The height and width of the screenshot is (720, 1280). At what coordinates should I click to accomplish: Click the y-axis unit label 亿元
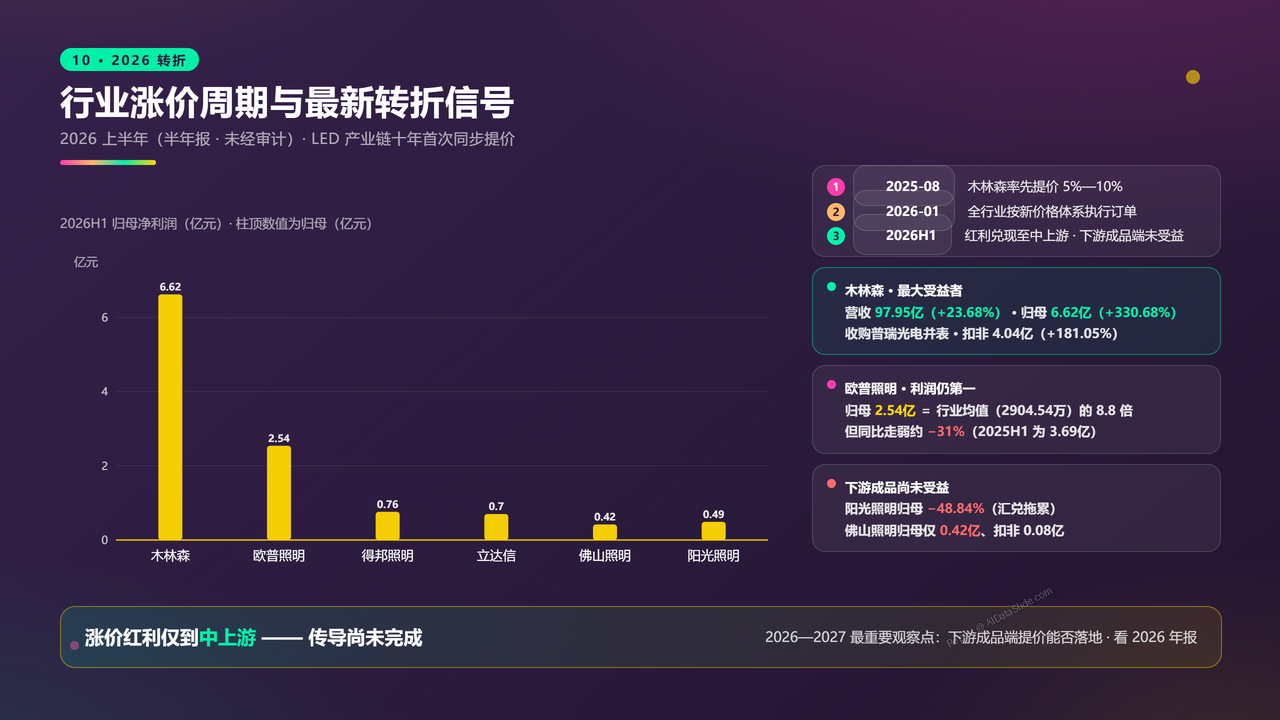pos(87,262)
